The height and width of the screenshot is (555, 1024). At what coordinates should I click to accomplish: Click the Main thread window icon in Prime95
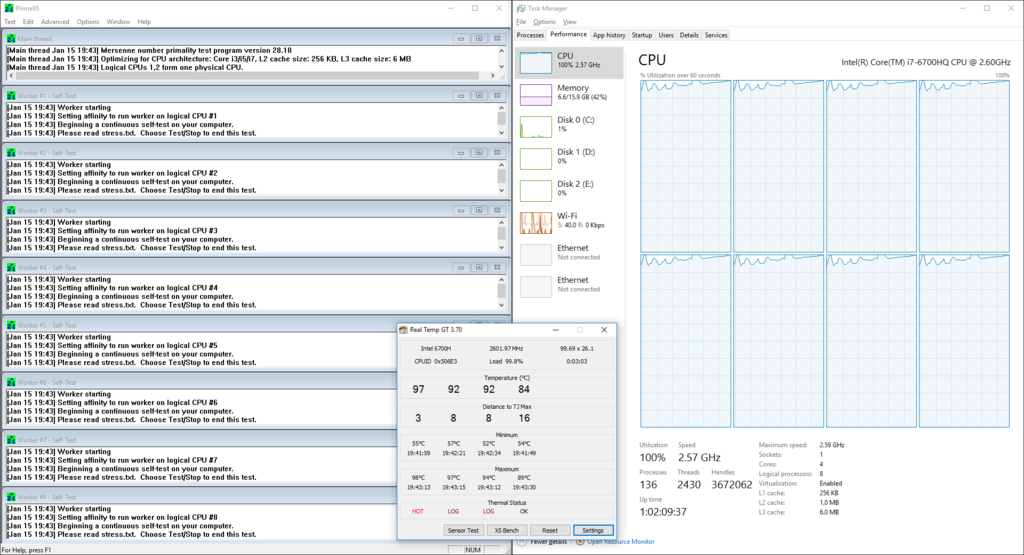click(11, 39)
